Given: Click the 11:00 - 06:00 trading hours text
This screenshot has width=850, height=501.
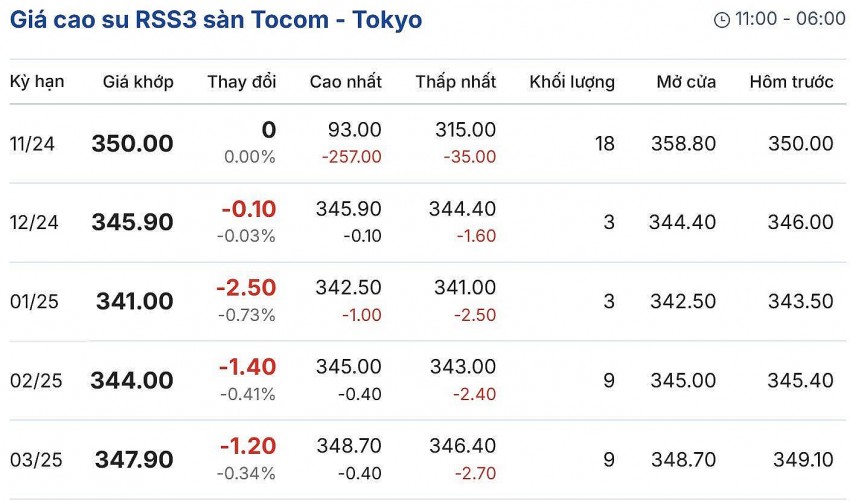Looking at the screenshot, I should point(790,20).
